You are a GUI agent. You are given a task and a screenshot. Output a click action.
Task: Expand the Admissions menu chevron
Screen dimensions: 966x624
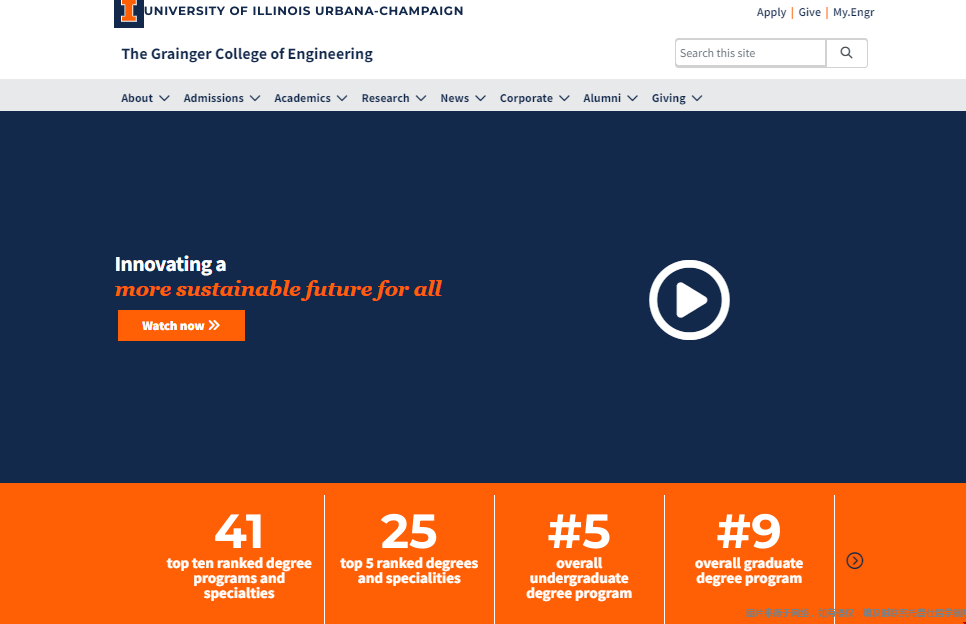255,99
